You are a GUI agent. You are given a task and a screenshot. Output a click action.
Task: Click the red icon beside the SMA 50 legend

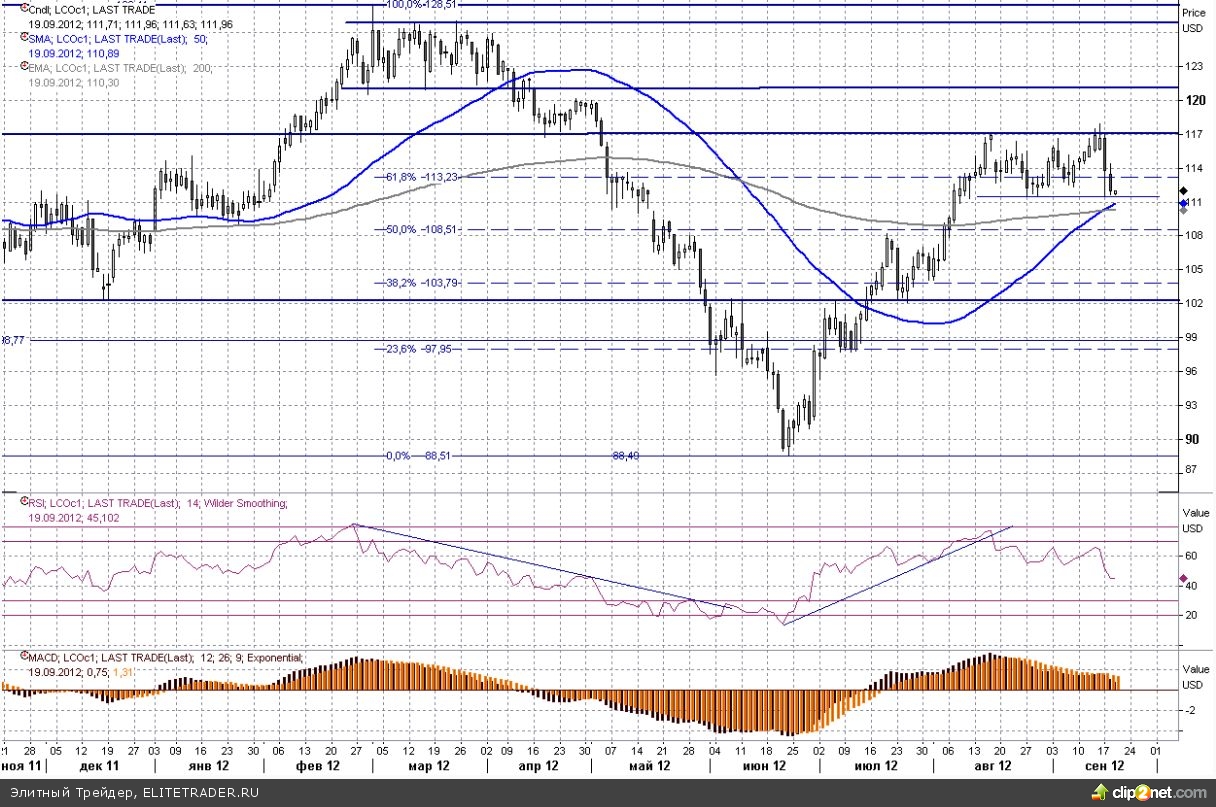point(24,37)
